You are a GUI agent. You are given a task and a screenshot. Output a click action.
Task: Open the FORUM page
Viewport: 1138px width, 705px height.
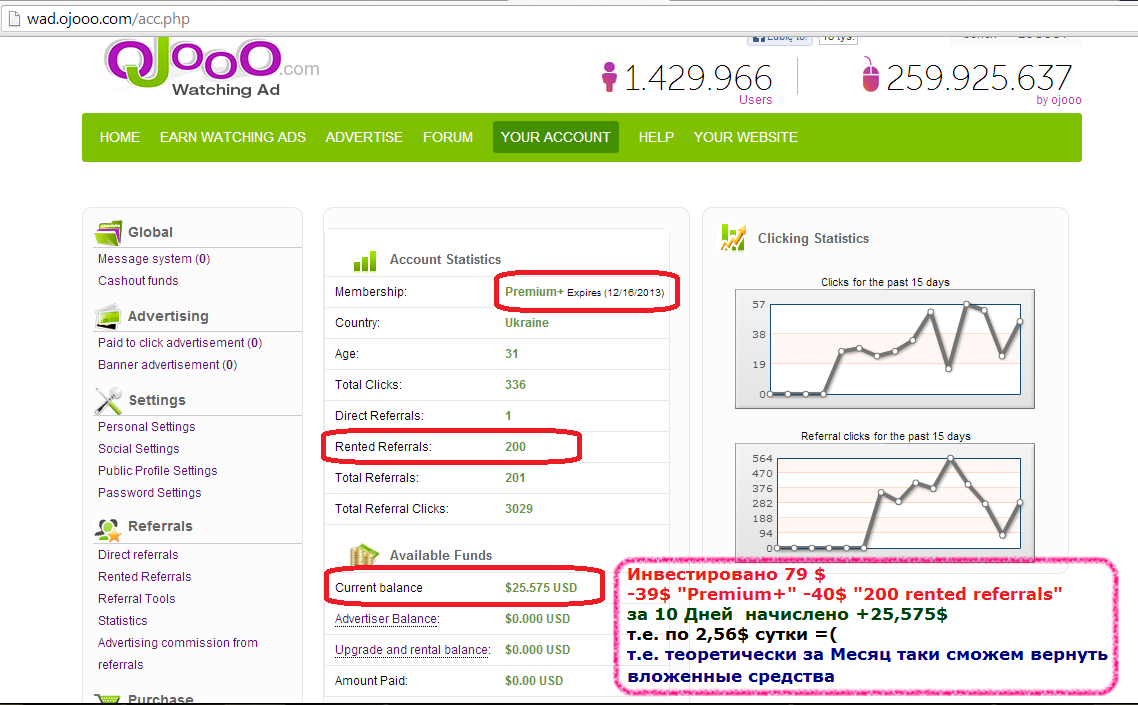(x=448, y=137)
